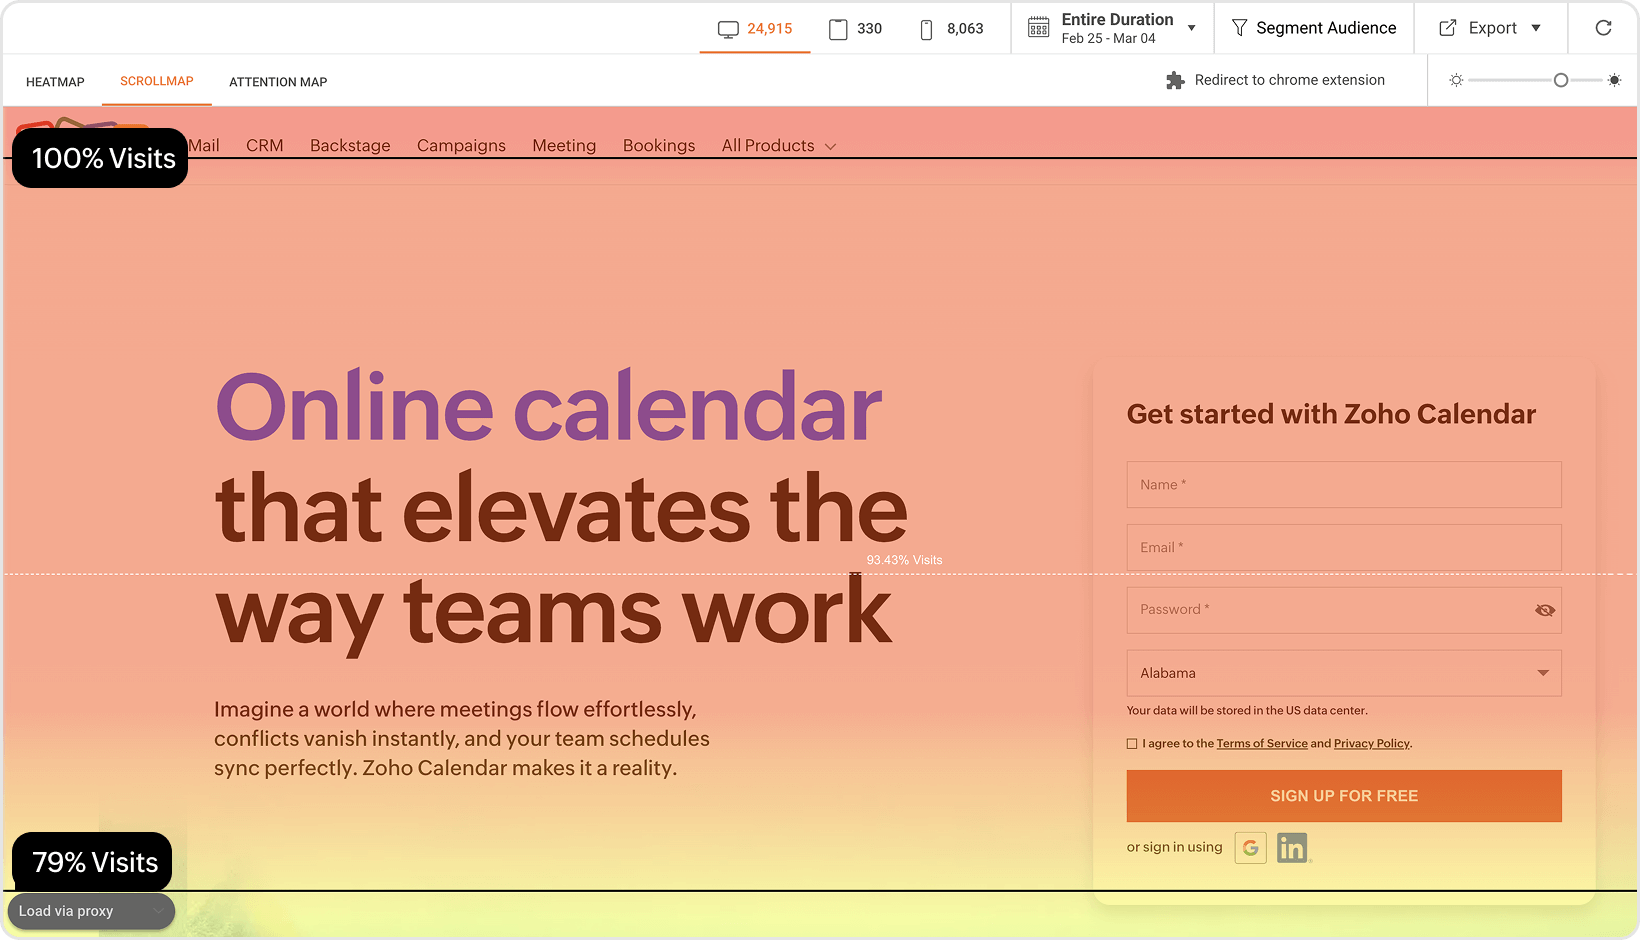Click the 330 tablet visits count

coord(870,29)
